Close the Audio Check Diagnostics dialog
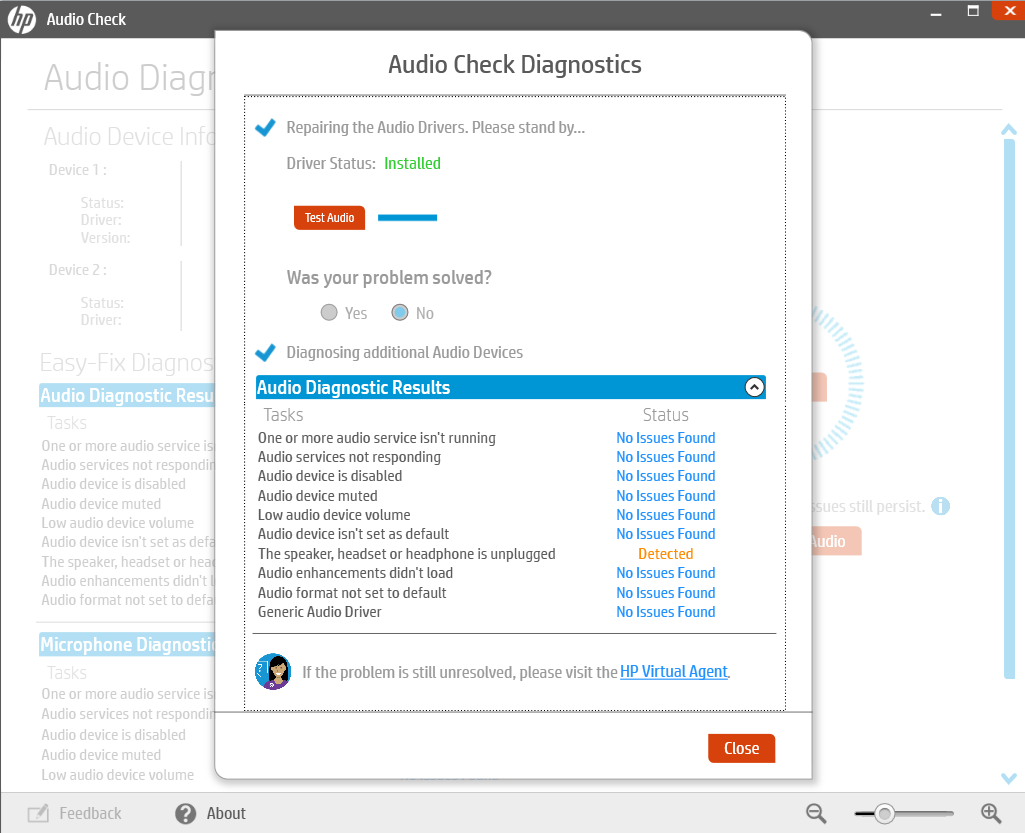The width and height of the screenshot is (1025, 833). click(x=741, y=748)
